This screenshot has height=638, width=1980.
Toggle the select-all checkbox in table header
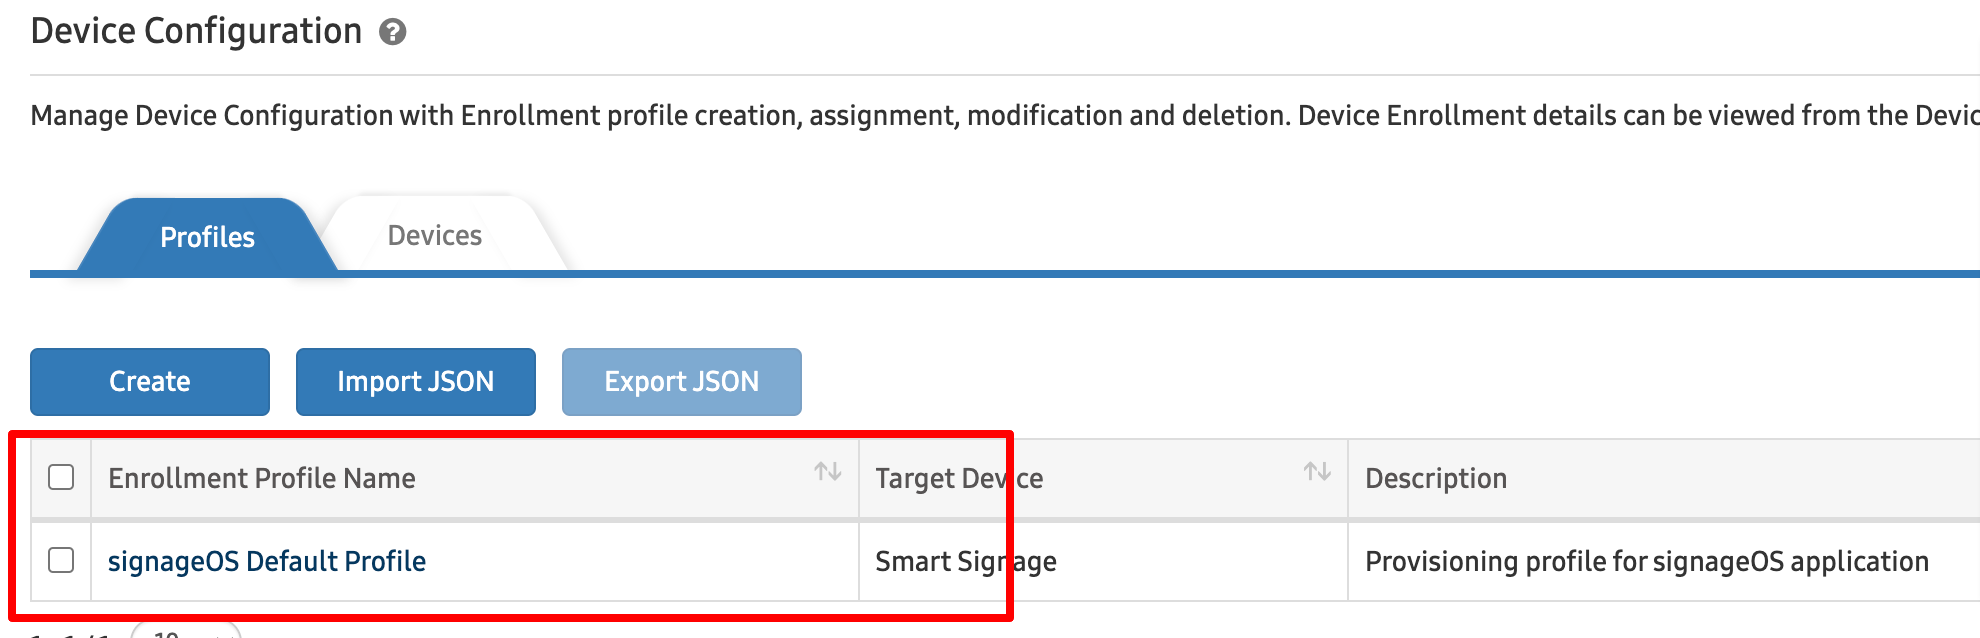(61, 477)
